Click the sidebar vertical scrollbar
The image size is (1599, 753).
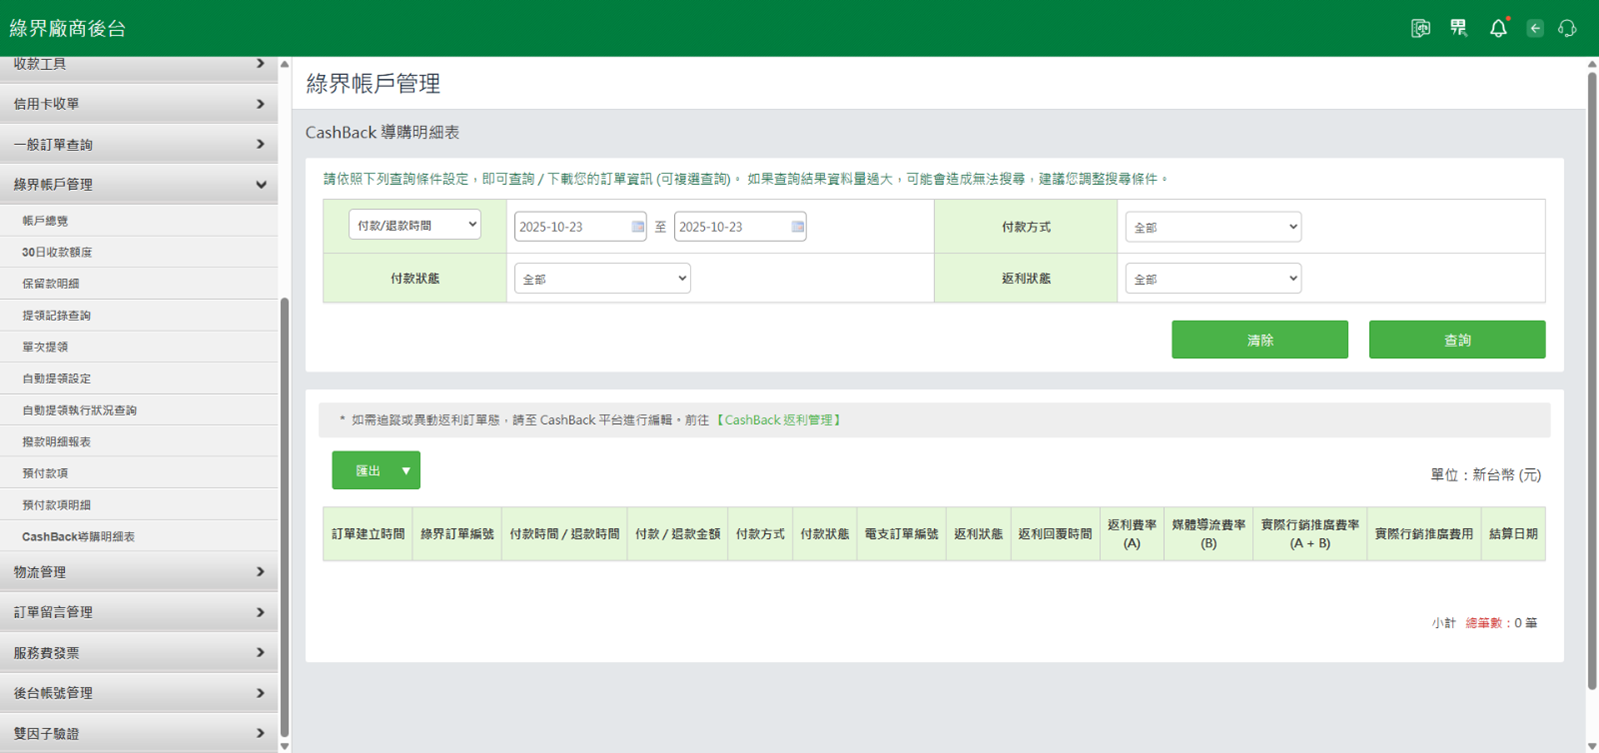(285, 500)
